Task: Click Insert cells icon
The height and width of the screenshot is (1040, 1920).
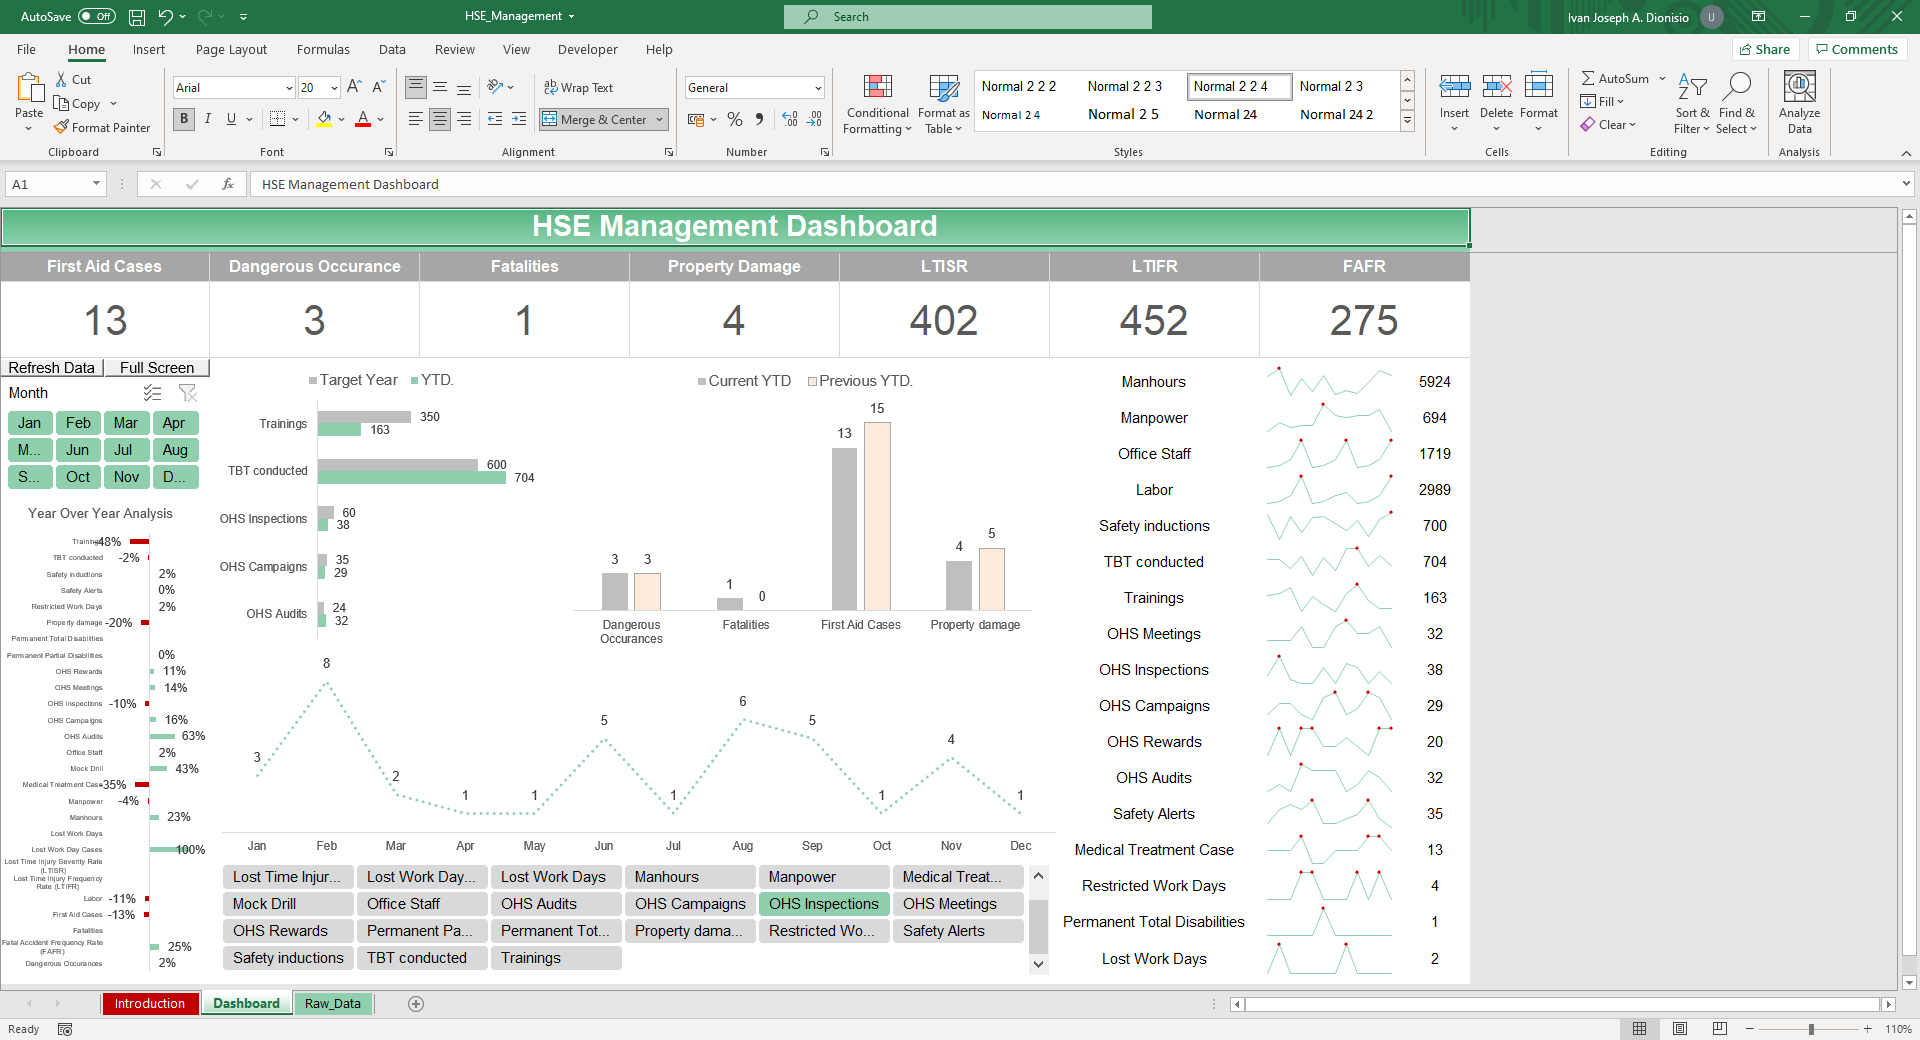Action: point(1454,88)
